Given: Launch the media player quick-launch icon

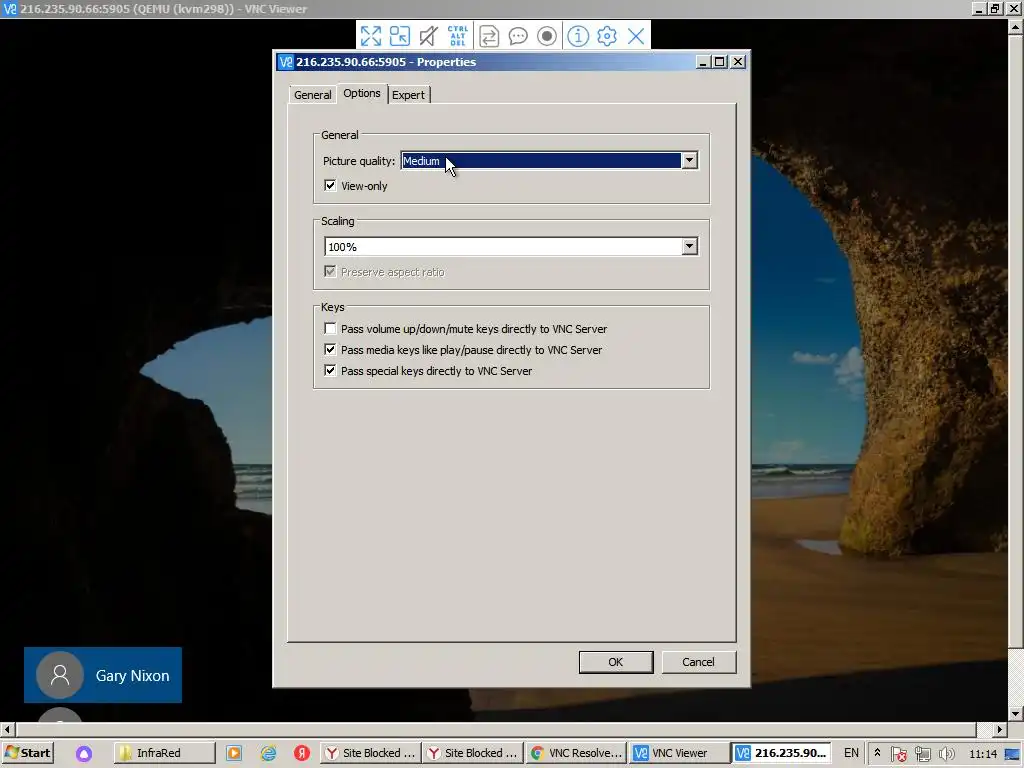Looking at the screenshot, I should point(234,753).
